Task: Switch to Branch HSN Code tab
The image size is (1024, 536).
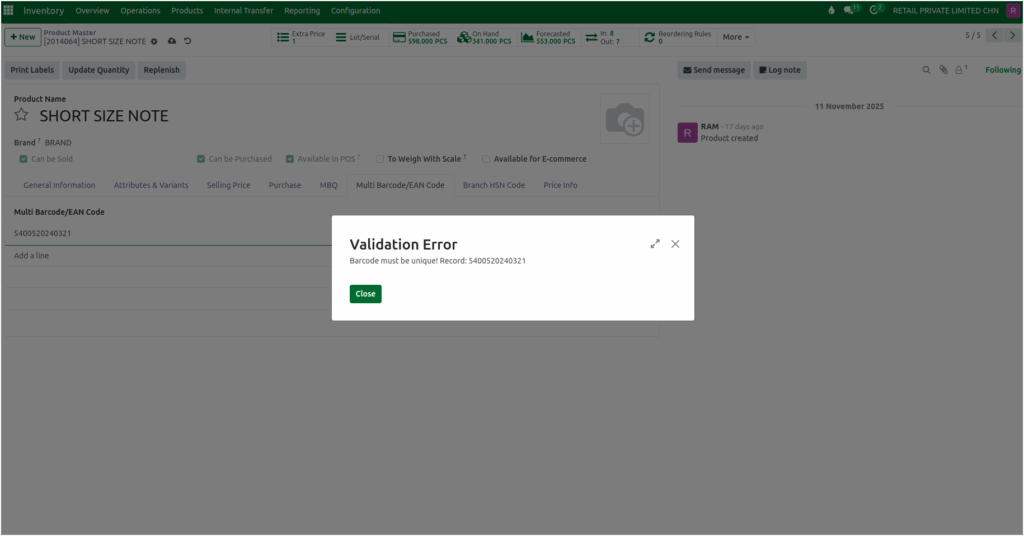Action: (x=494, y=185)
